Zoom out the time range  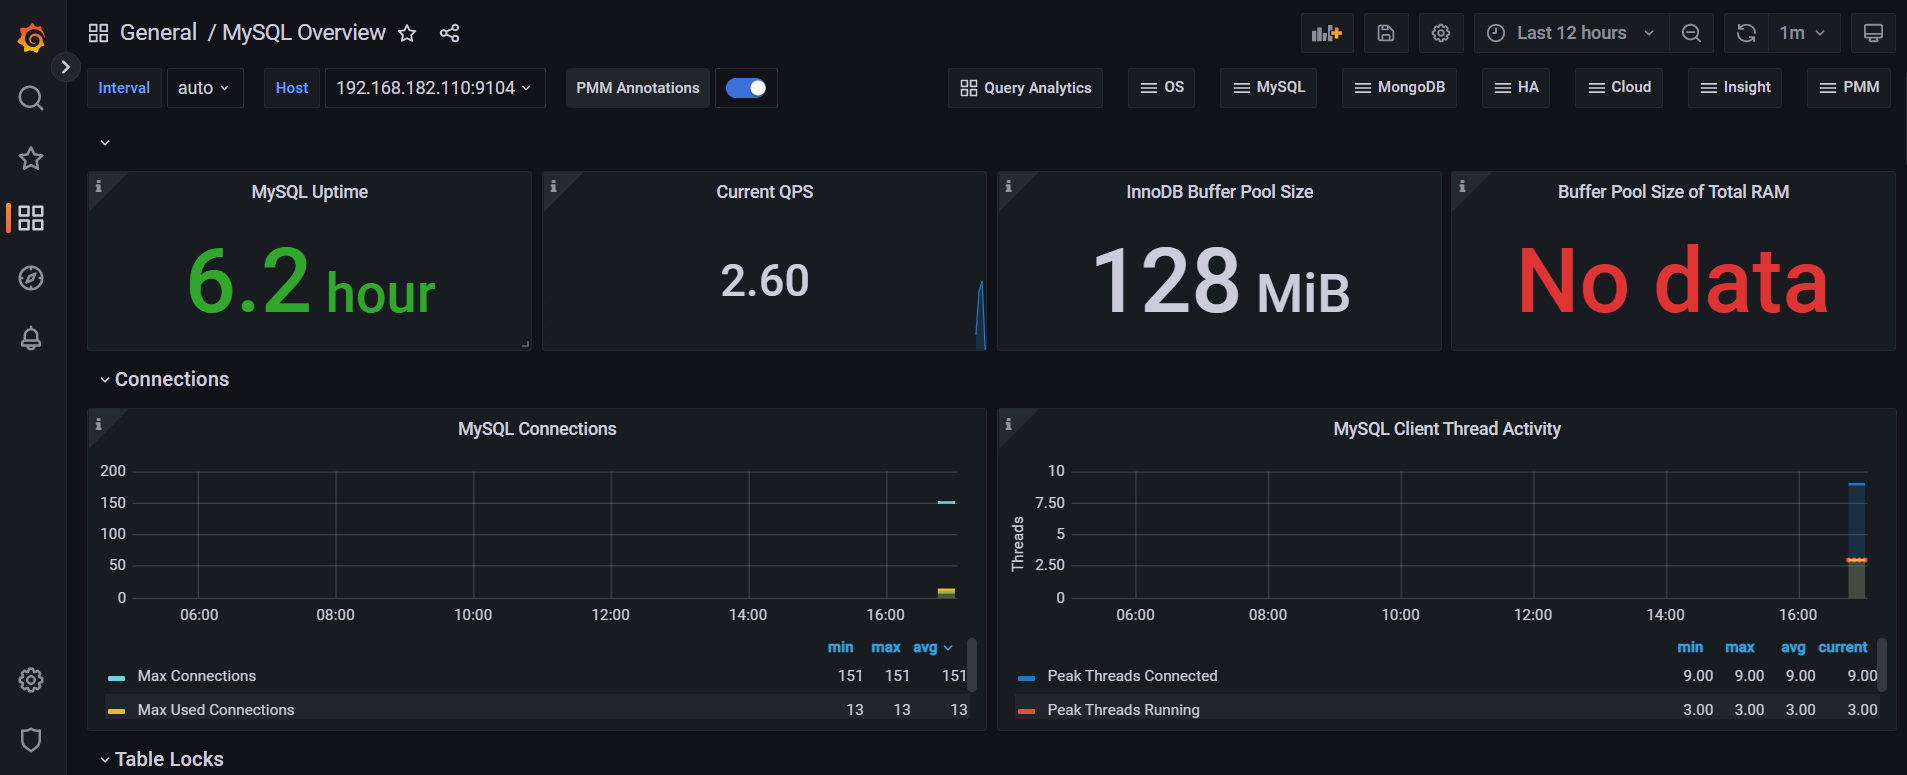click(x=1691, y=33)
